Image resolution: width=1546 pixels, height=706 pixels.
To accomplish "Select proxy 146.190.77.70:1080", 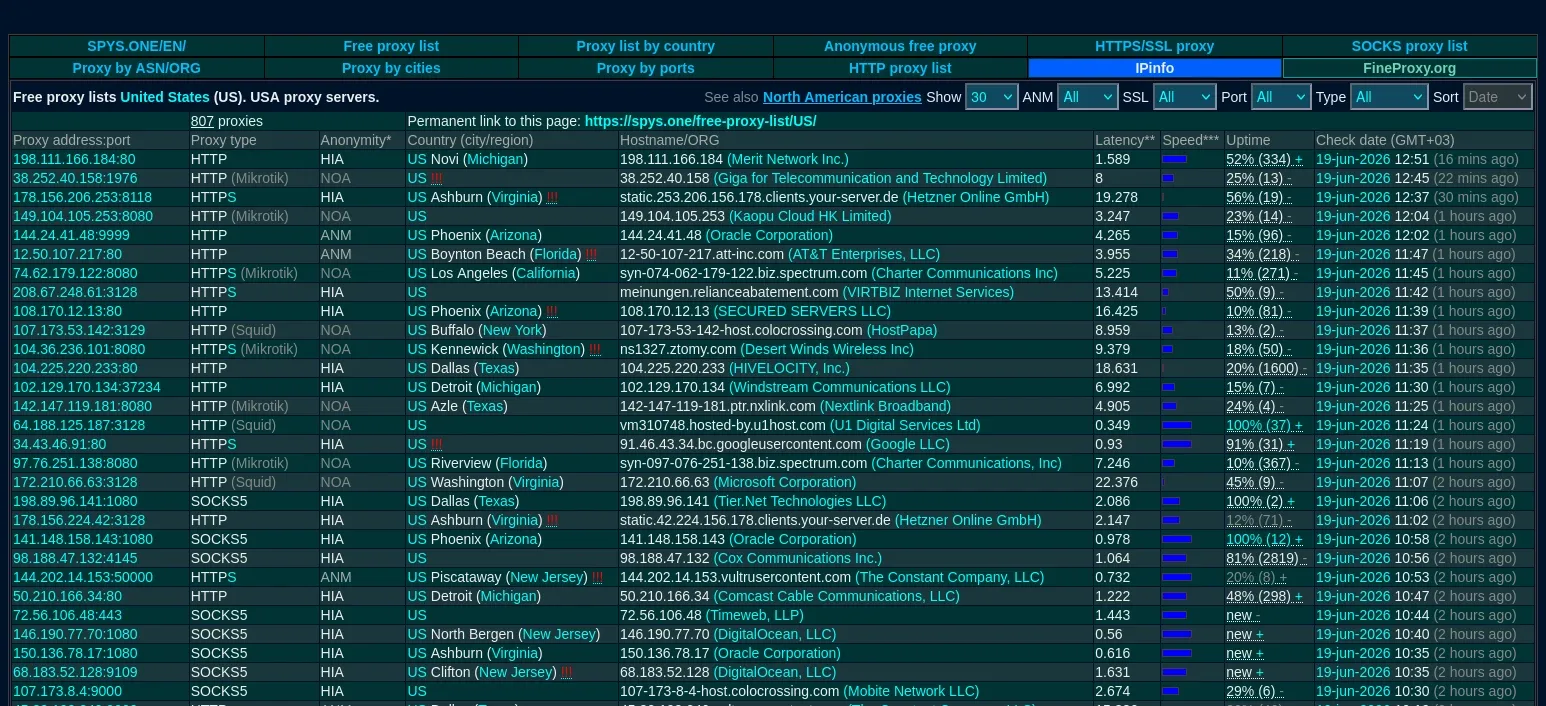I will 75,634.
